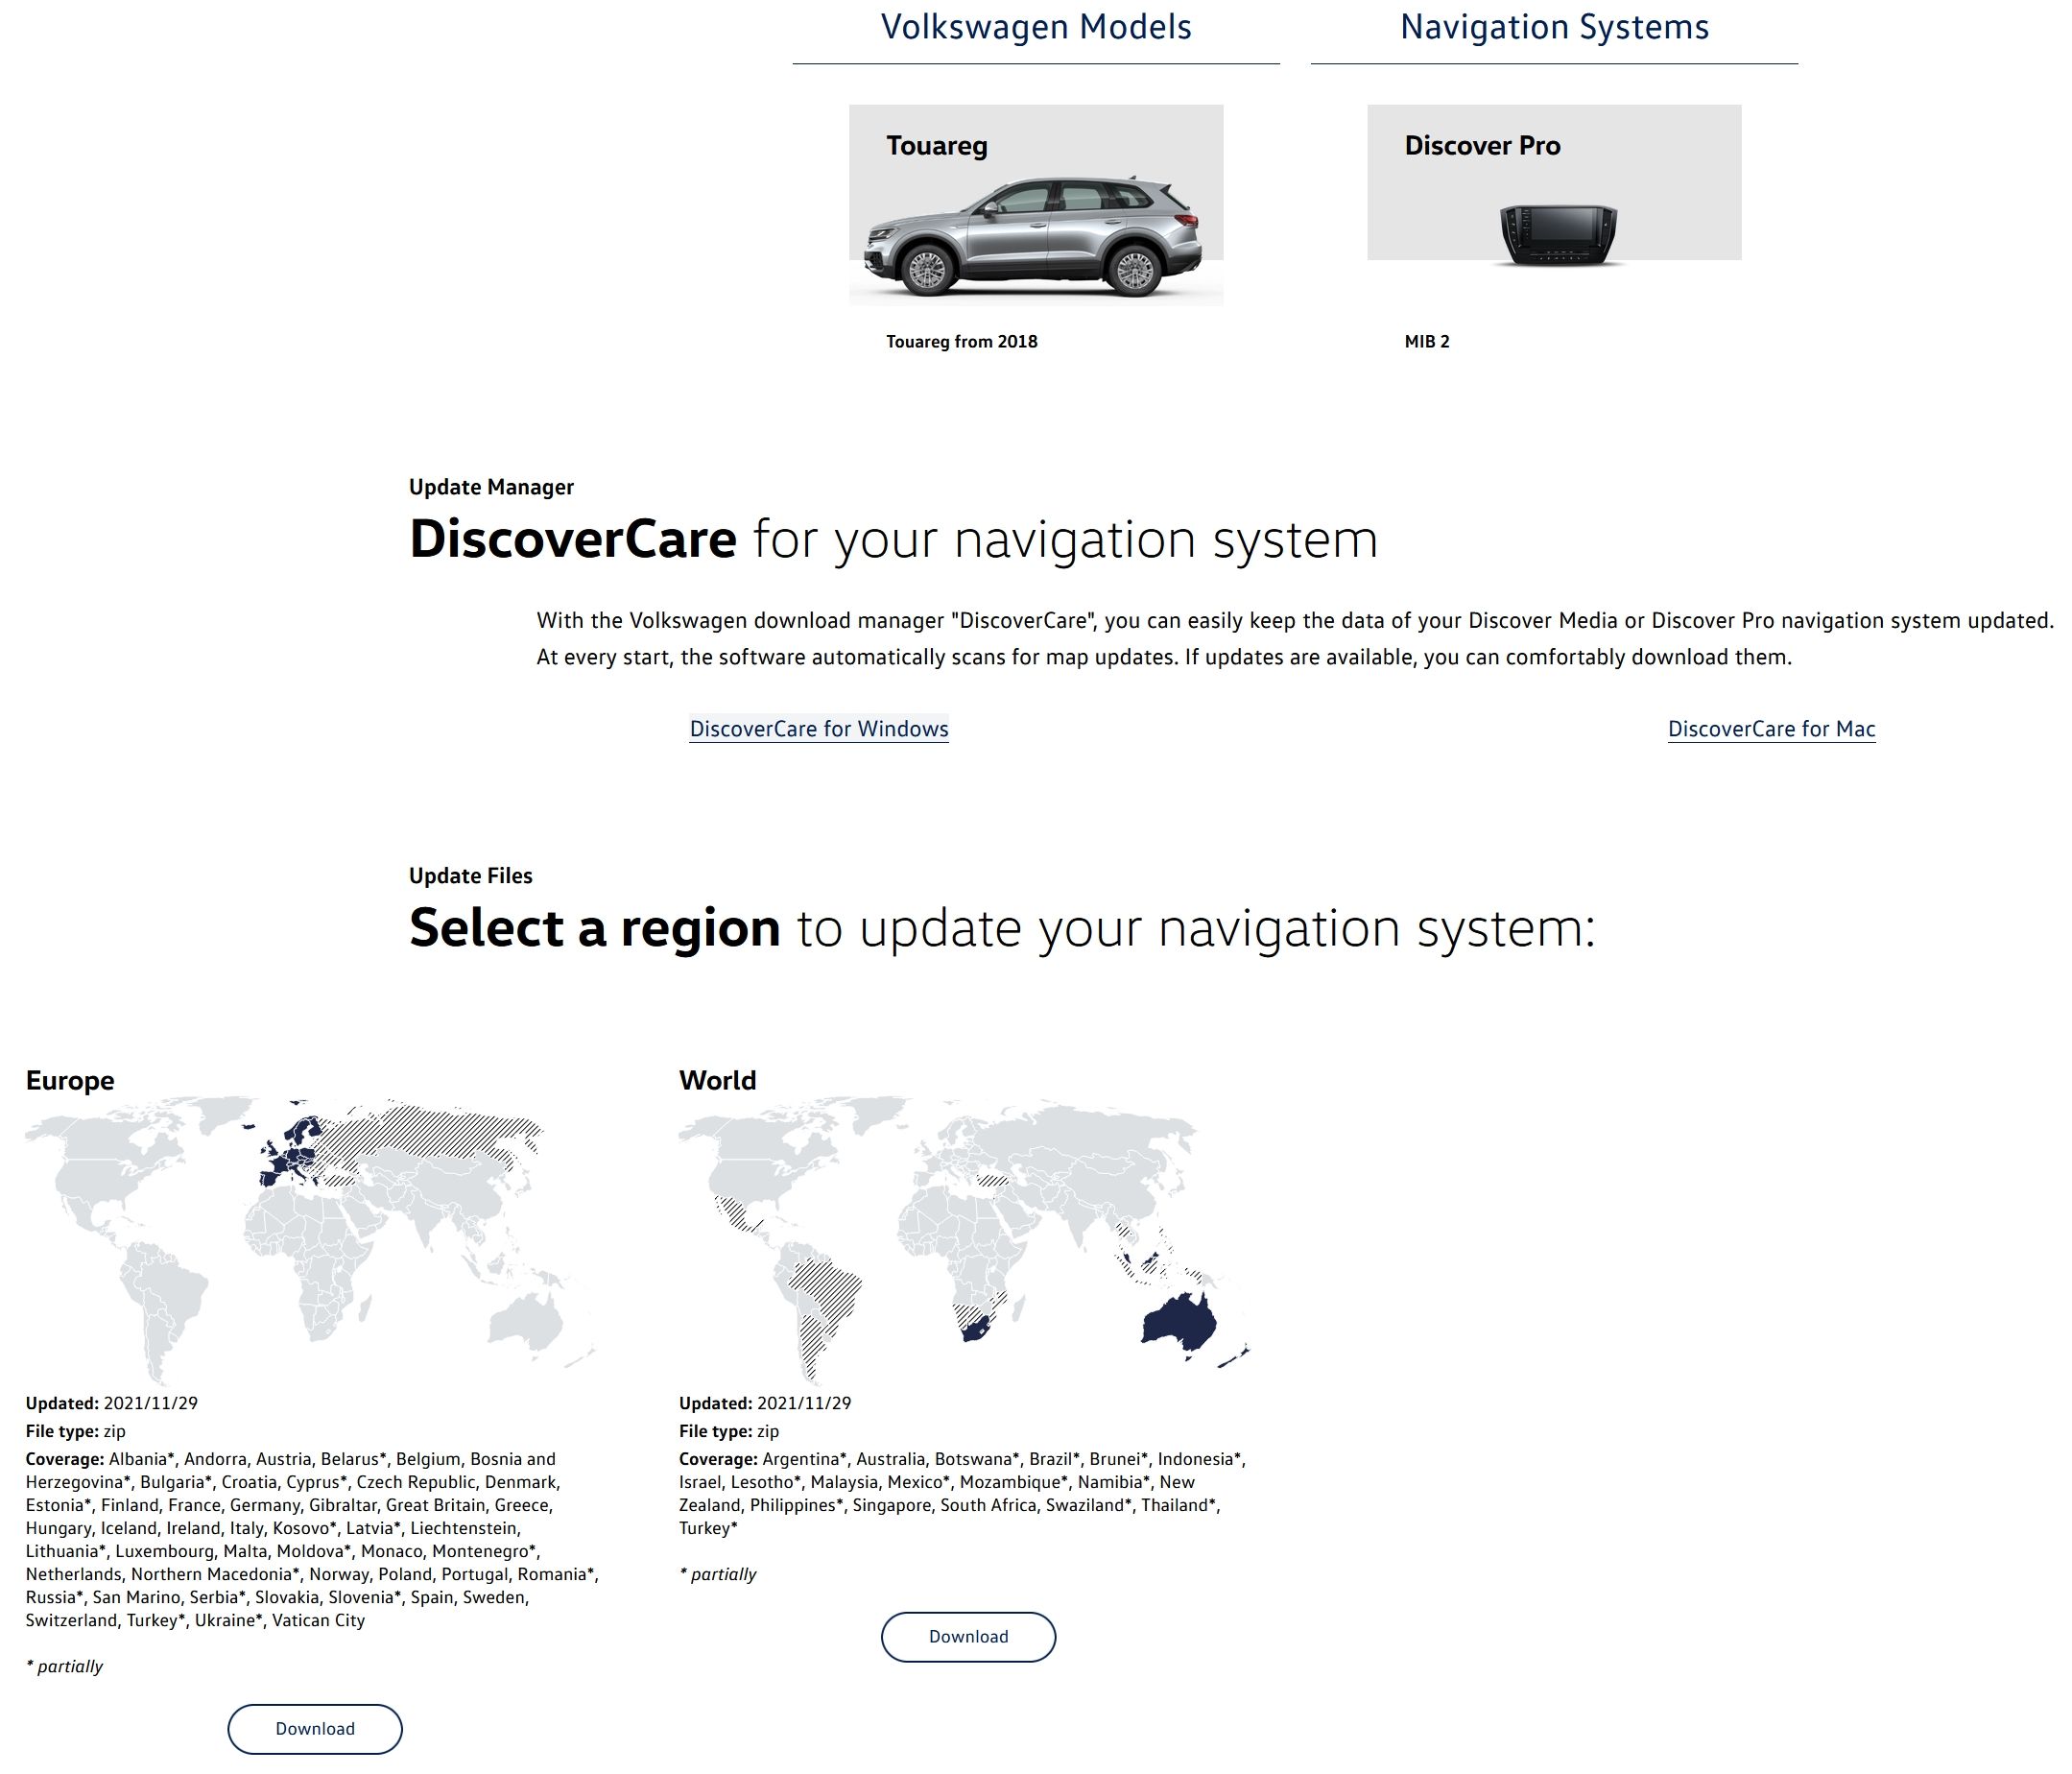Click the 'Touareg' title on the model card
This screenshot has height=1774, width=2072.
(937, 146)
